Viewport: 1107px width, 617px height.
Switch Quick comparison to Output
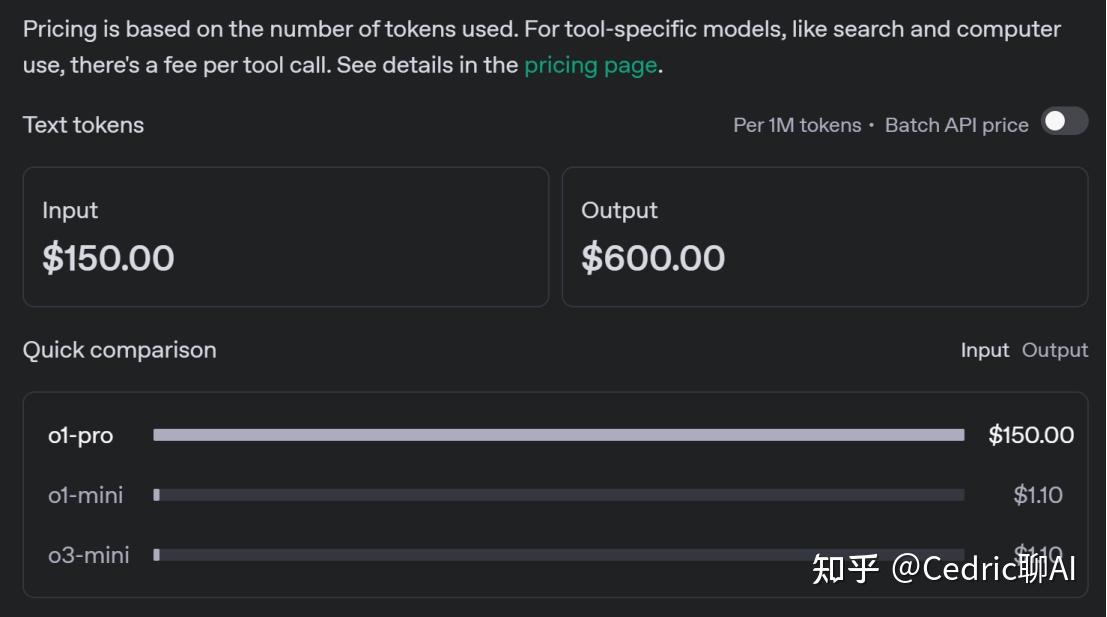[1055, 350]
